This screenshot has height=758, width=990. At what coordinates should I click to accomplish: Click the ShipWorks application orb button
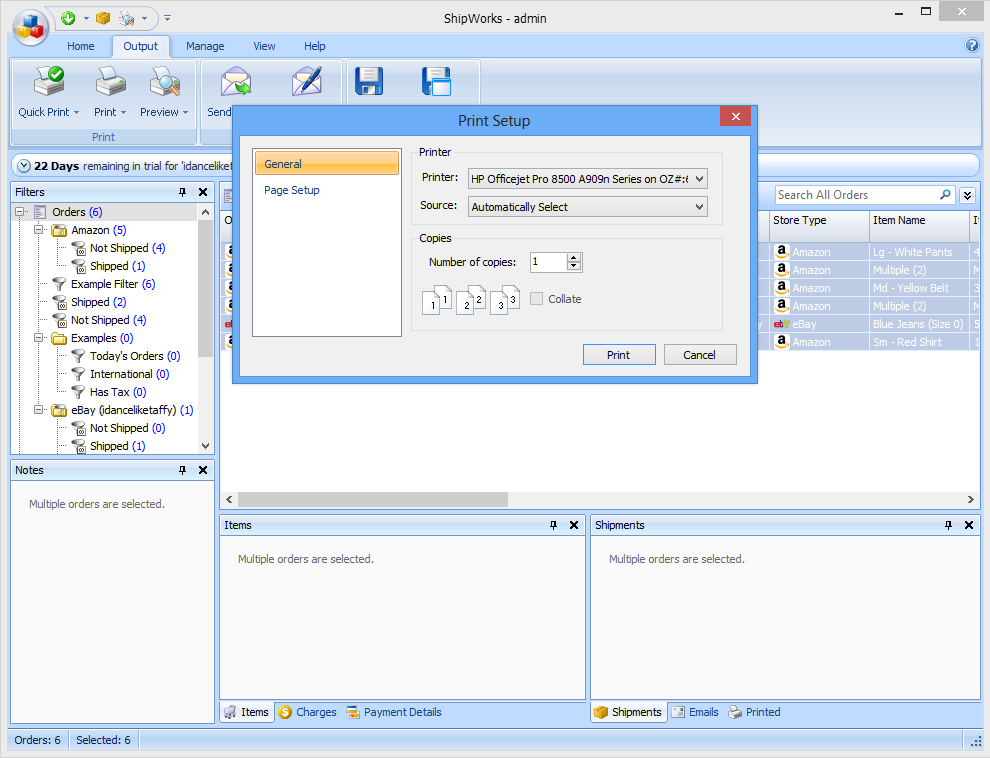coord(30,27)
